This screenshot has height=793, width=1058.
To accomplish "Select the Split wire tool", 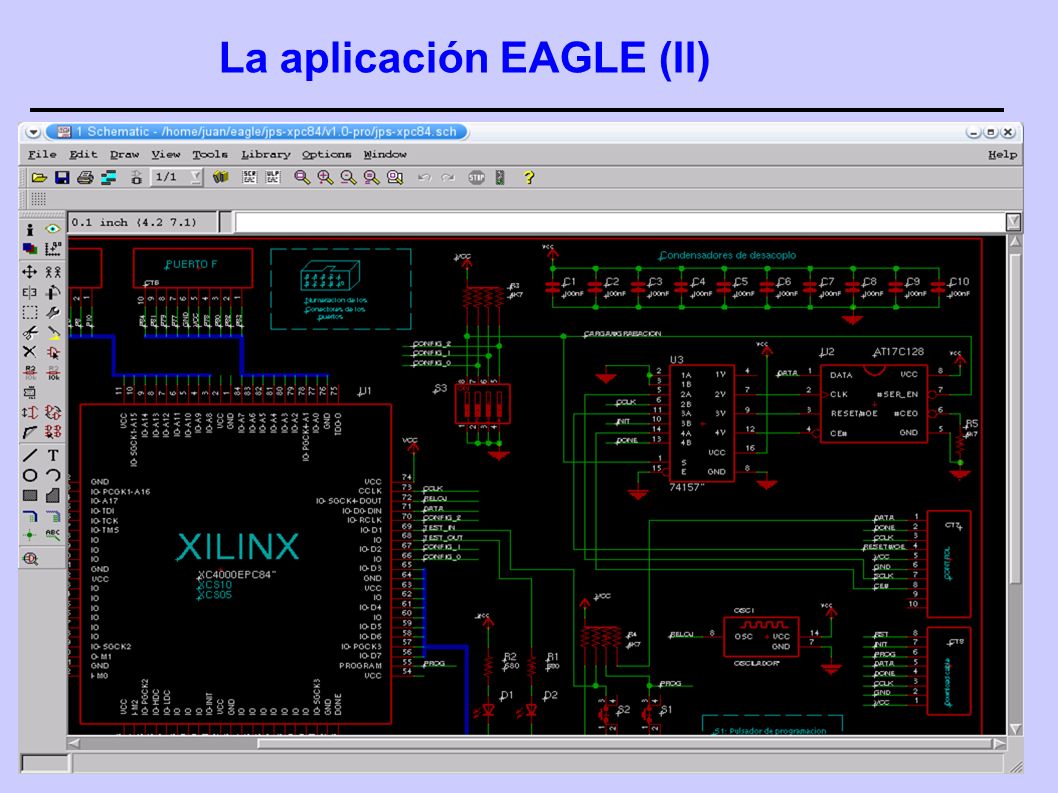I will [x=30, y=432].
